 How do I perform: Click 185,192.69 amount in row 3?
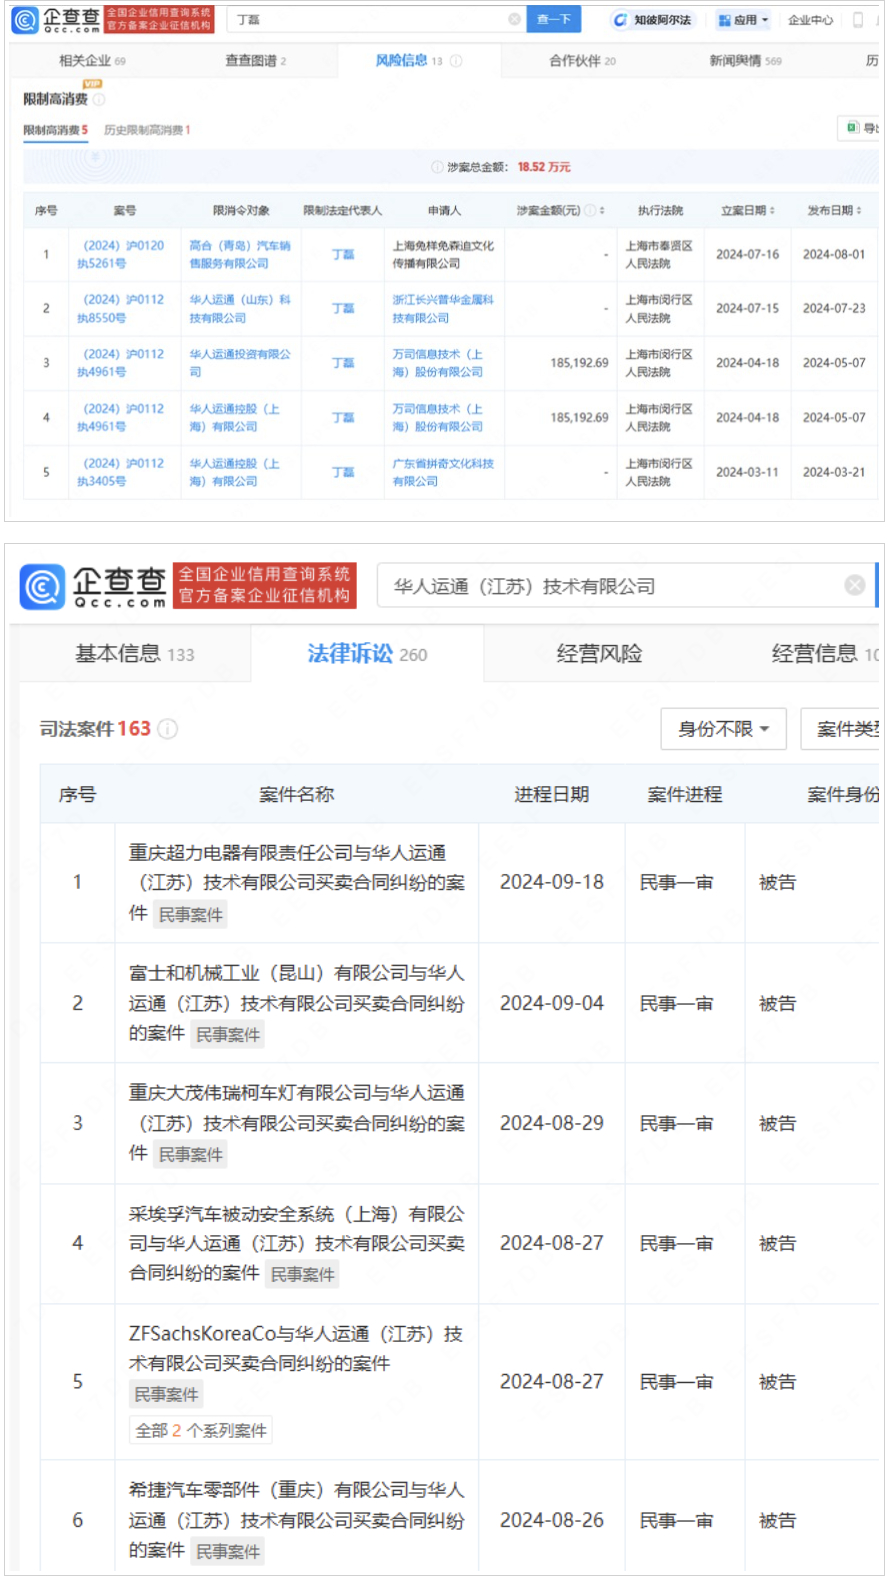pos(579,363)
